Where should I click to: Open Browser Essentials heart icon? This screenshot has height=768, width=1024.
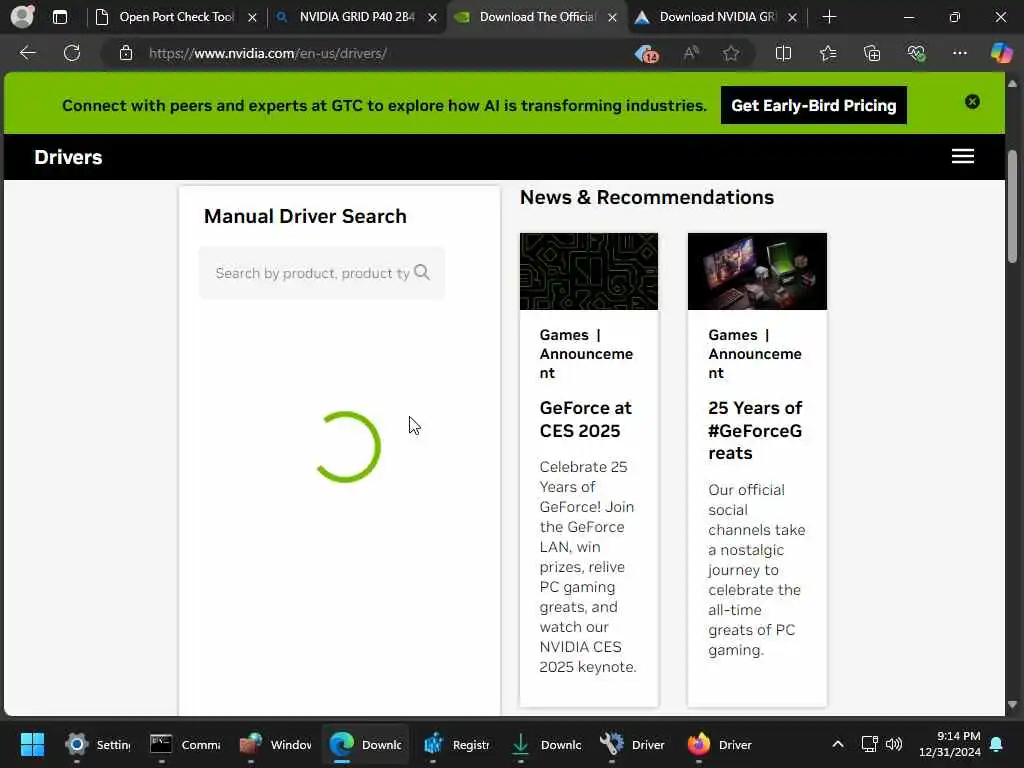click(916, 53)
